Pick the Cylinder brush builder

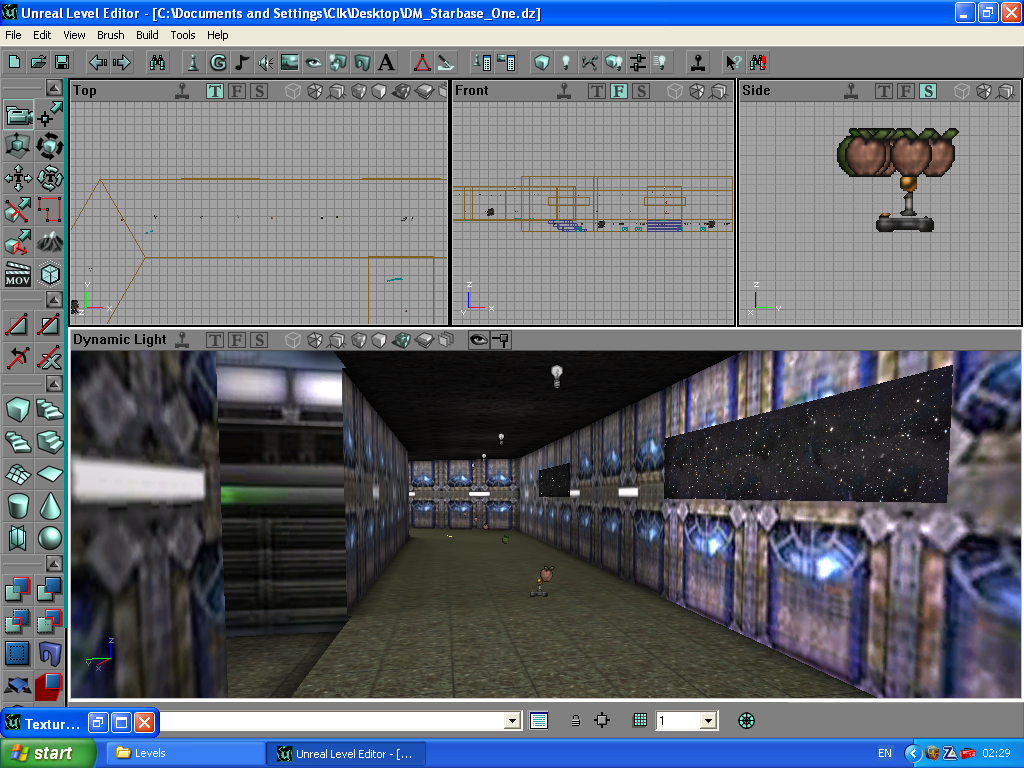(18, 505)
